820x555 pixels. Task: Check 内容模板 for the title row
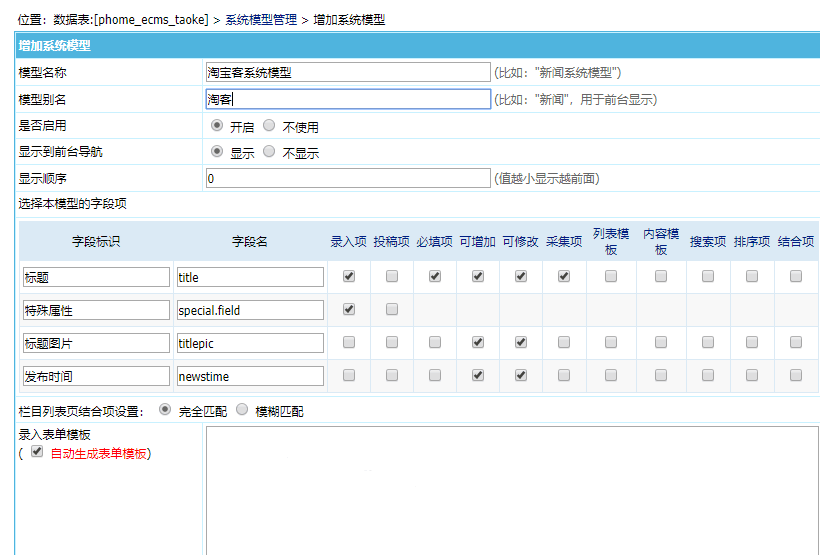(661, 276)
